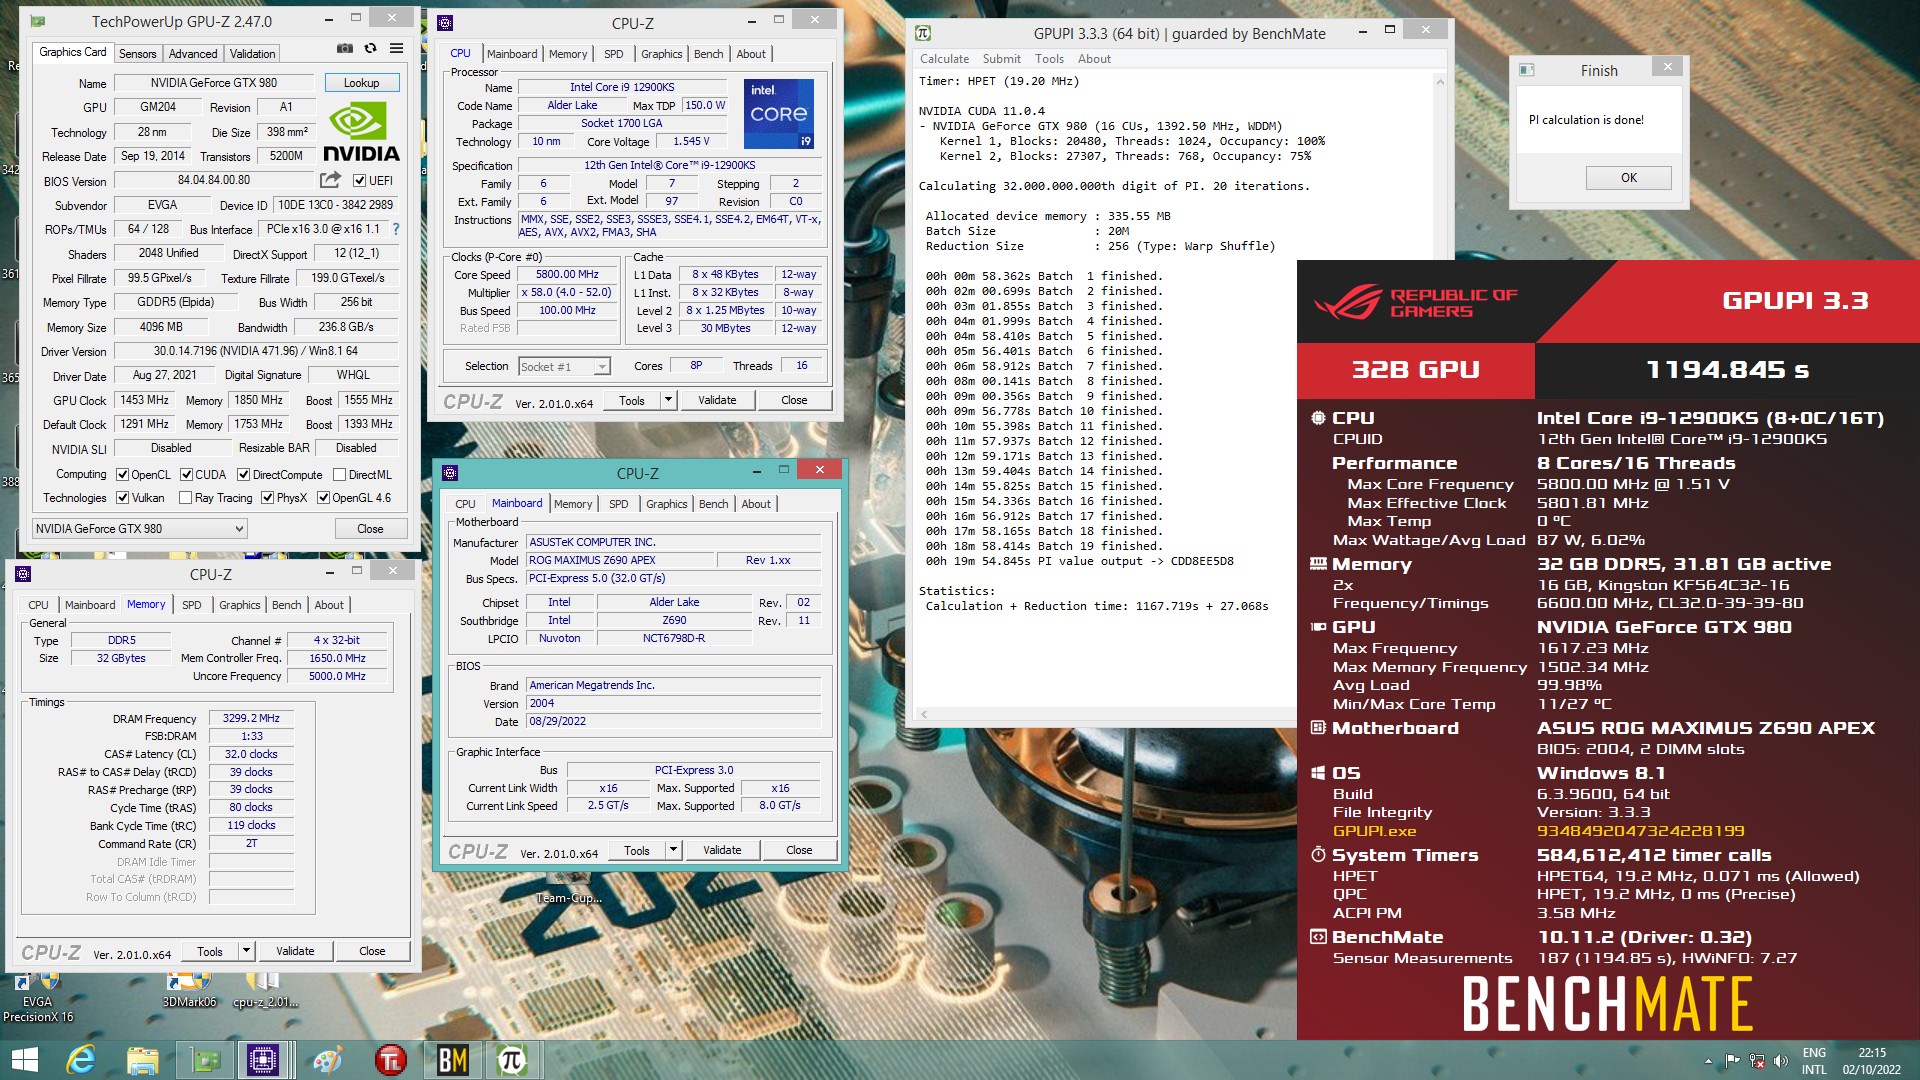The image size is (1920, 1080).
Task: Click Validate in the CPU-Z Mainboard window
Action: pos(722,850)
